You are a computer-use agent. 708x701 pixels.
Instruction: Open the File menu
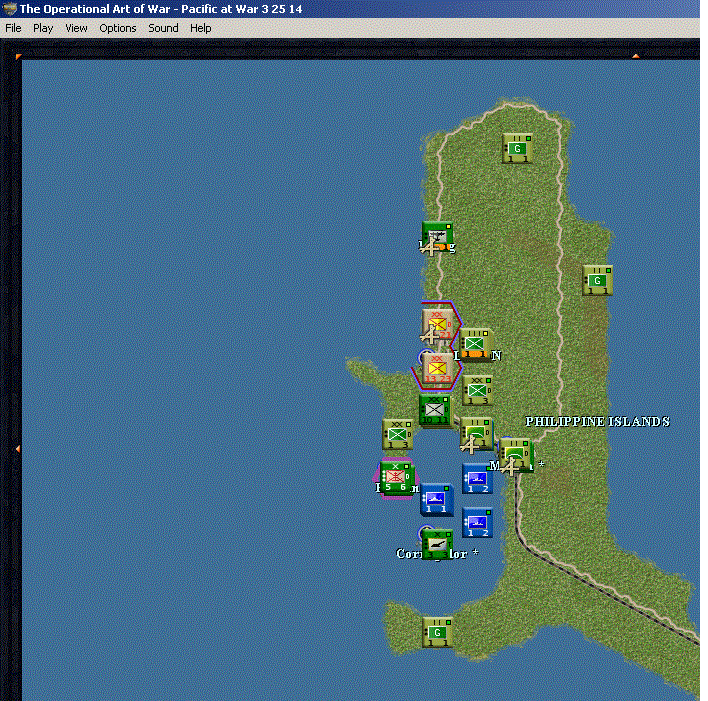pos(13,28)
